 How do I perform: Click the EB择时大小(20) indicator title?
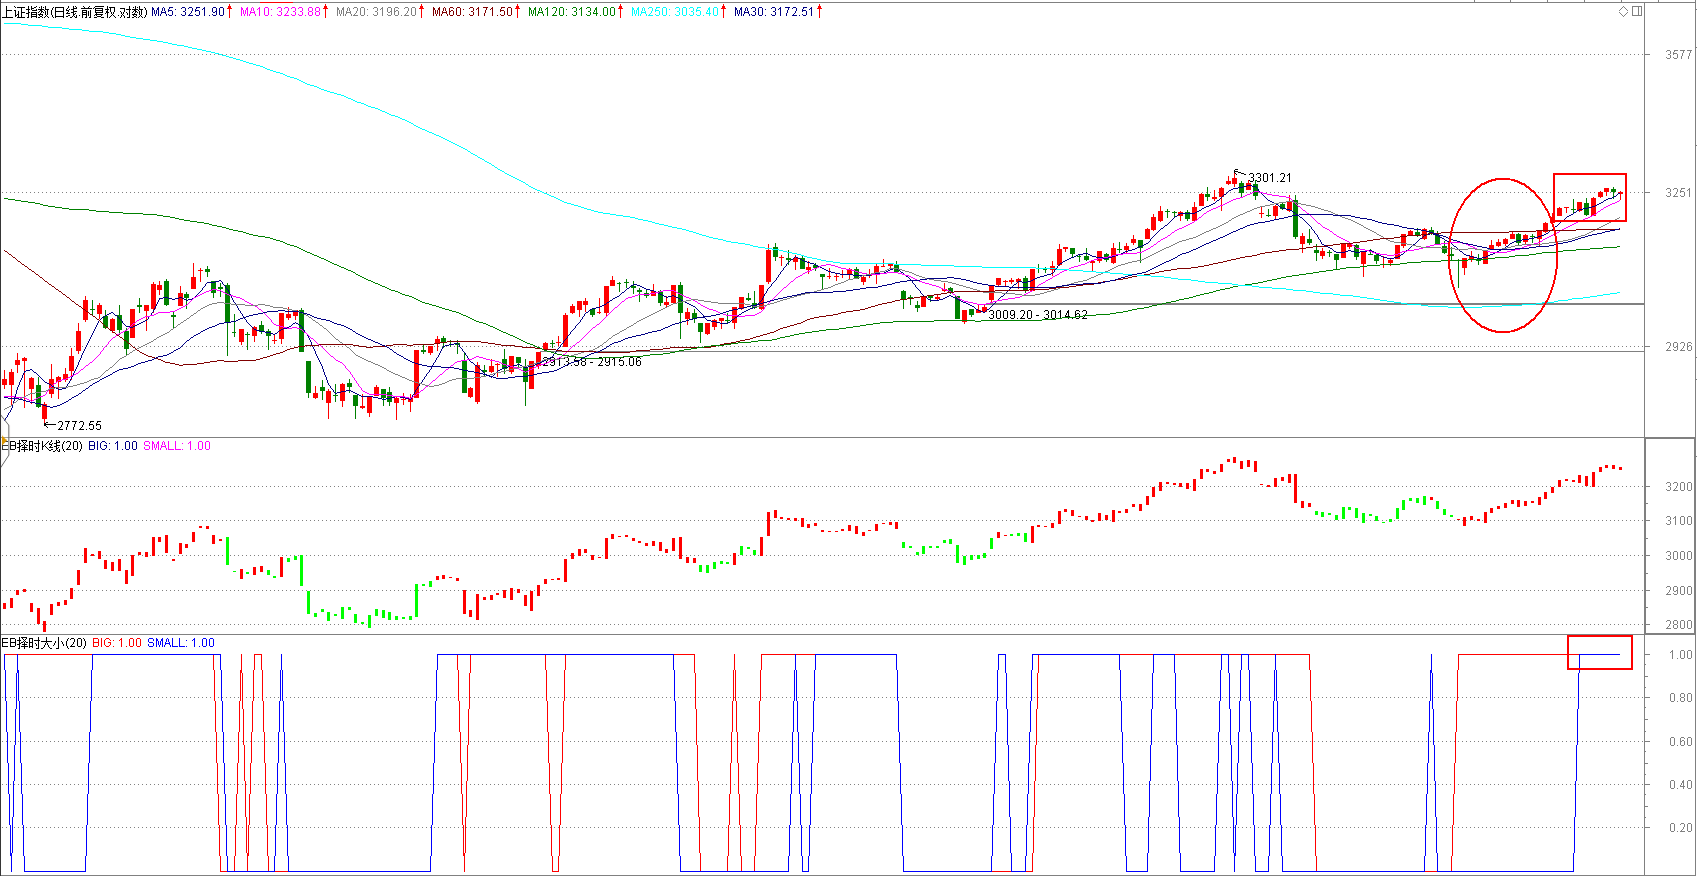point(44,643)
